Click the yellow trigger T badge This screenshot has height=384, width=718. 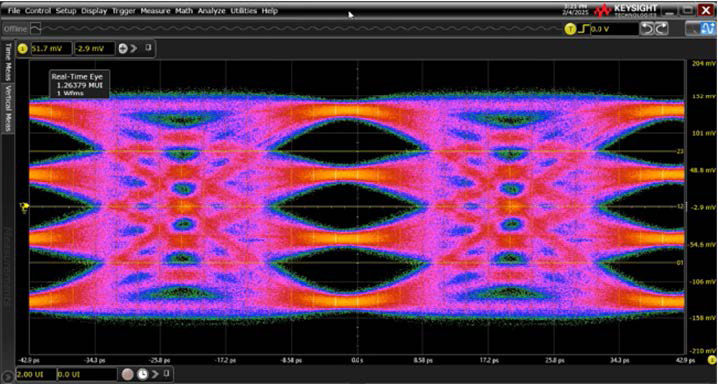click(x=570, y=30)
